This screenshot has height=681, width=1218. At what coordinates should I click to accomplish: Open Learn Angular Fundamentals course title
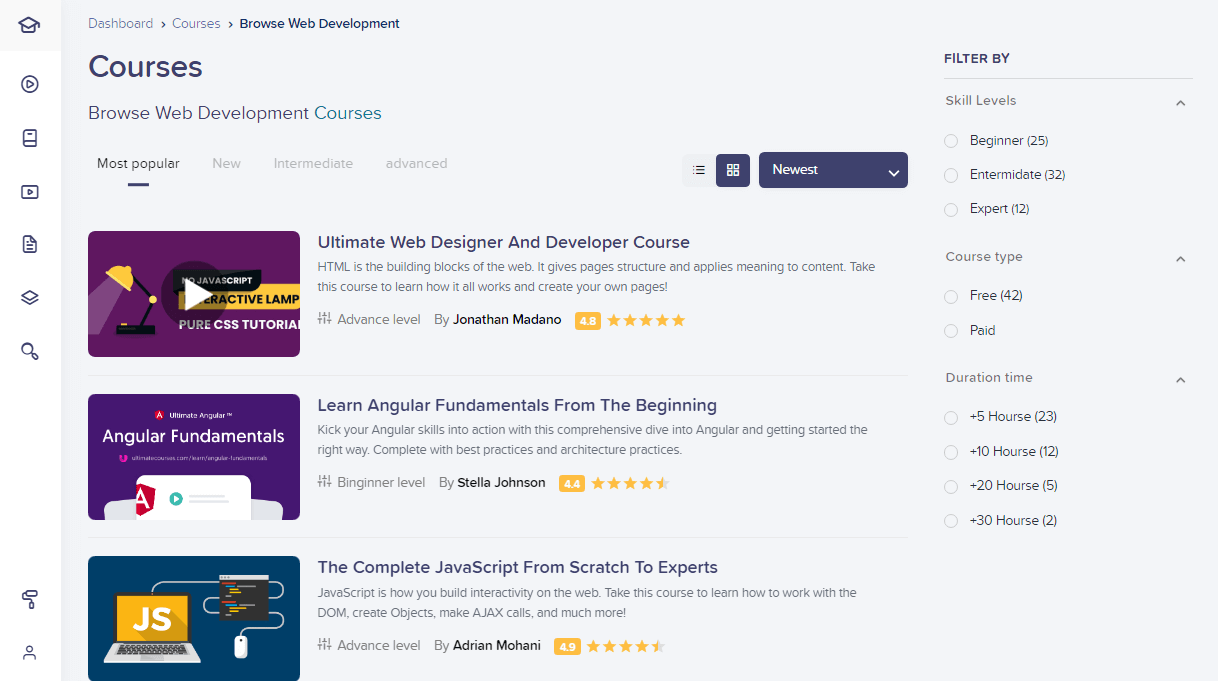tap(517, 405)
